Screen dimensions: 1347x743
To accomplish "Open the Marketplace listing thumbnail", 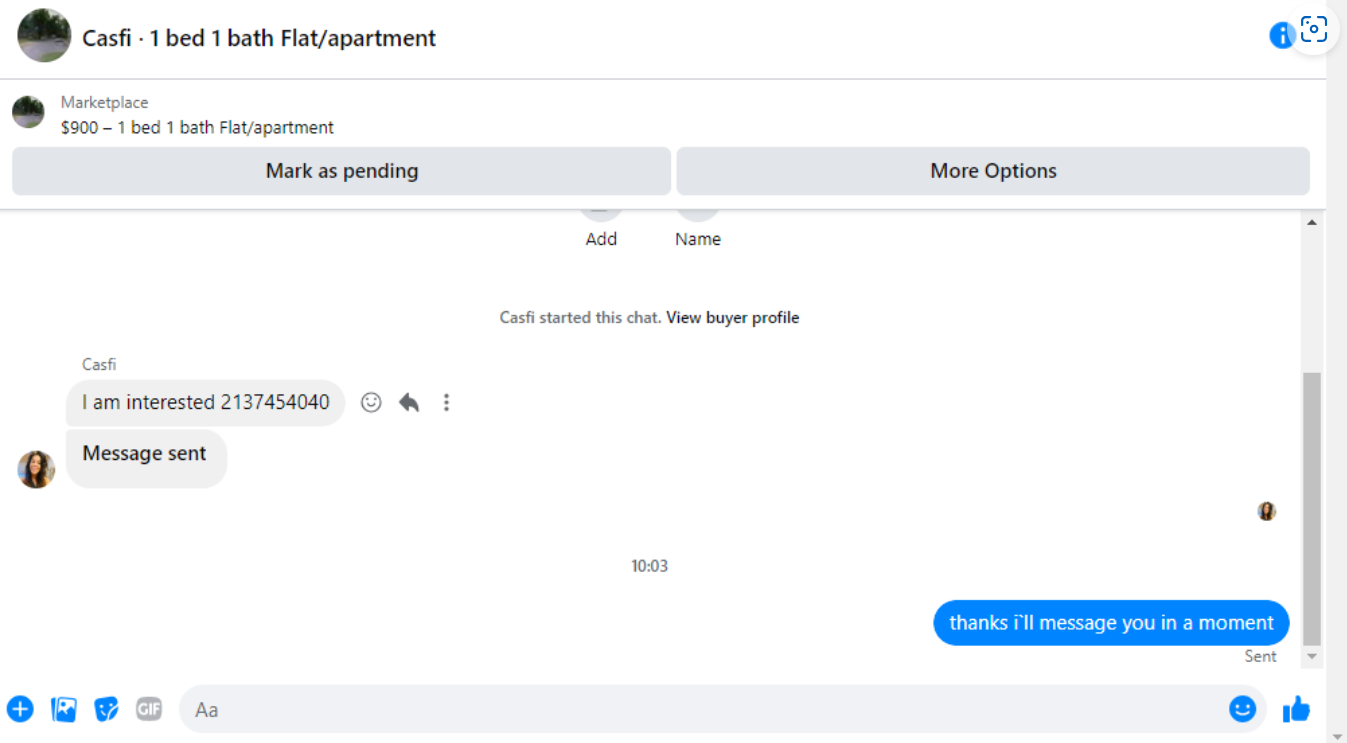I will [28, 112].
